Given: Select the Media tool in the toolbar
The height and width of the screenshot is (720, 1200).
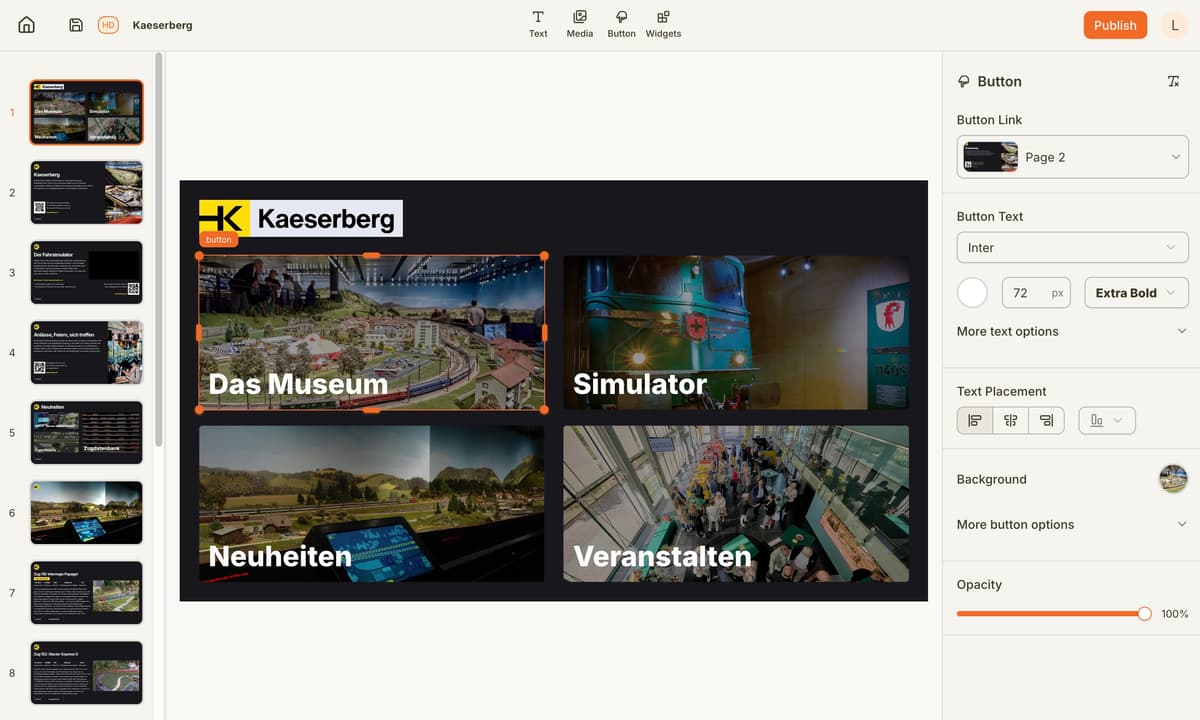Looking at the screenshot, I should pos(579,24).
